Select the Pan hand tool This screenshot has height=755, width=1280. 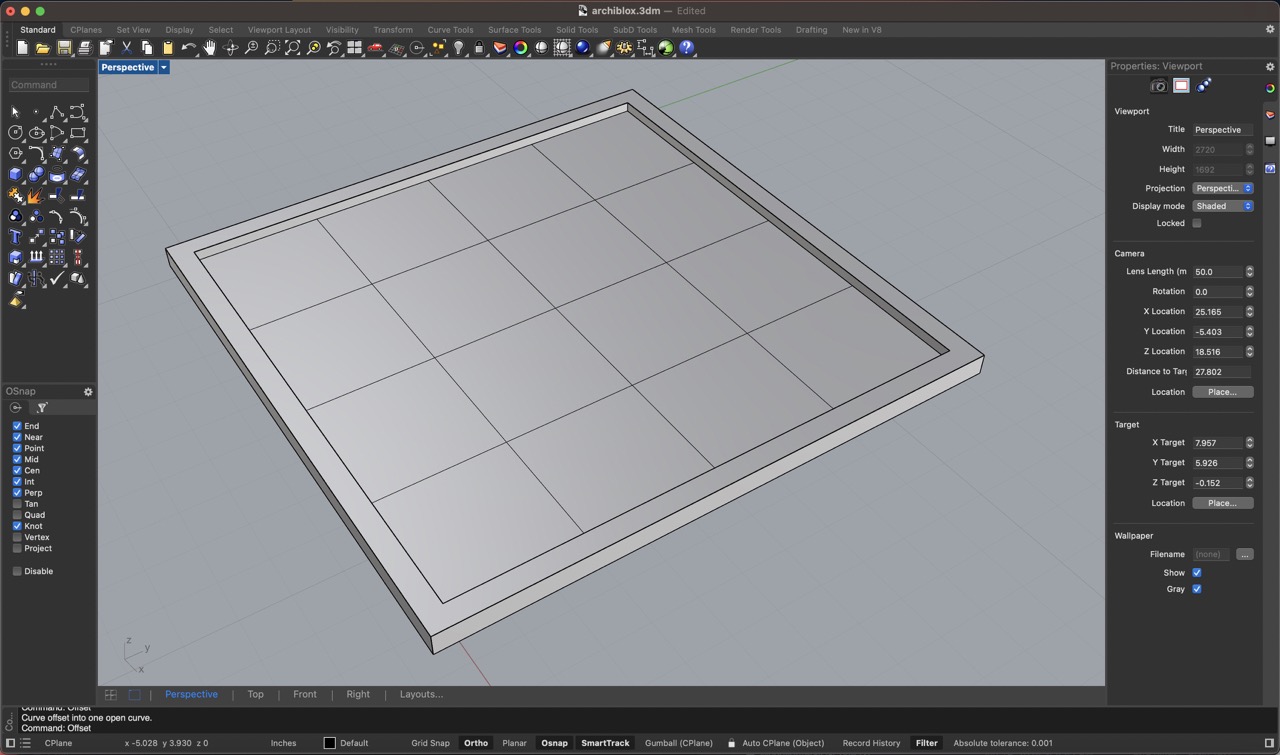point(210,48)
